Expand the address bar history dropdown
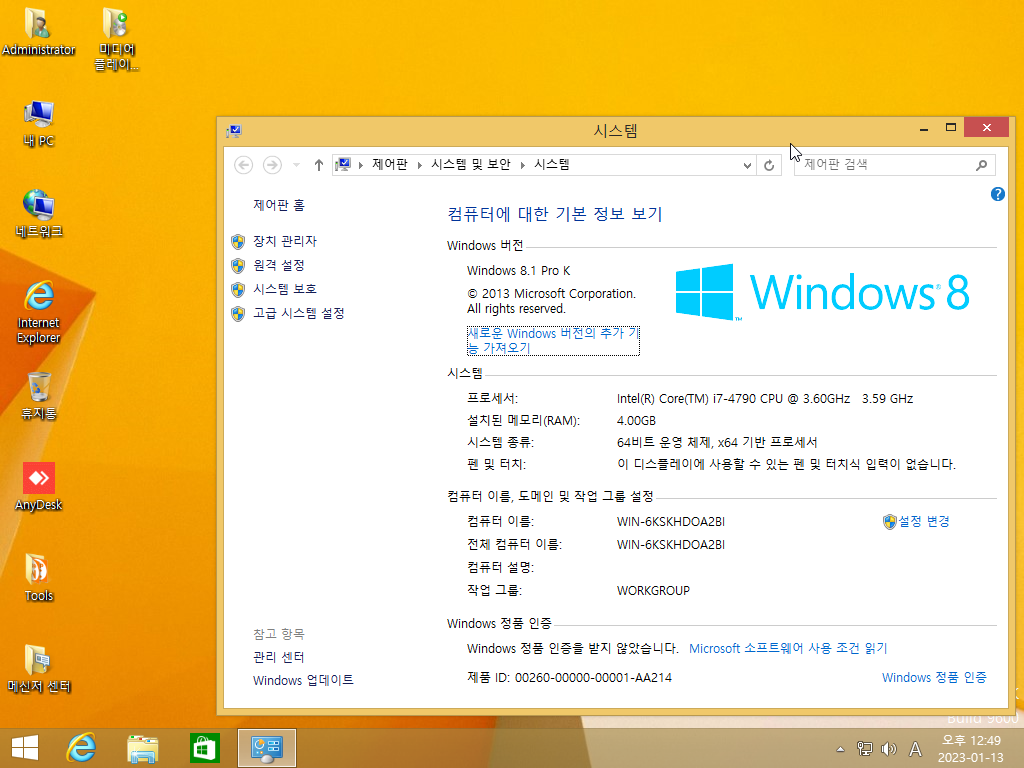1024x768 pixels. pos(747,165)
